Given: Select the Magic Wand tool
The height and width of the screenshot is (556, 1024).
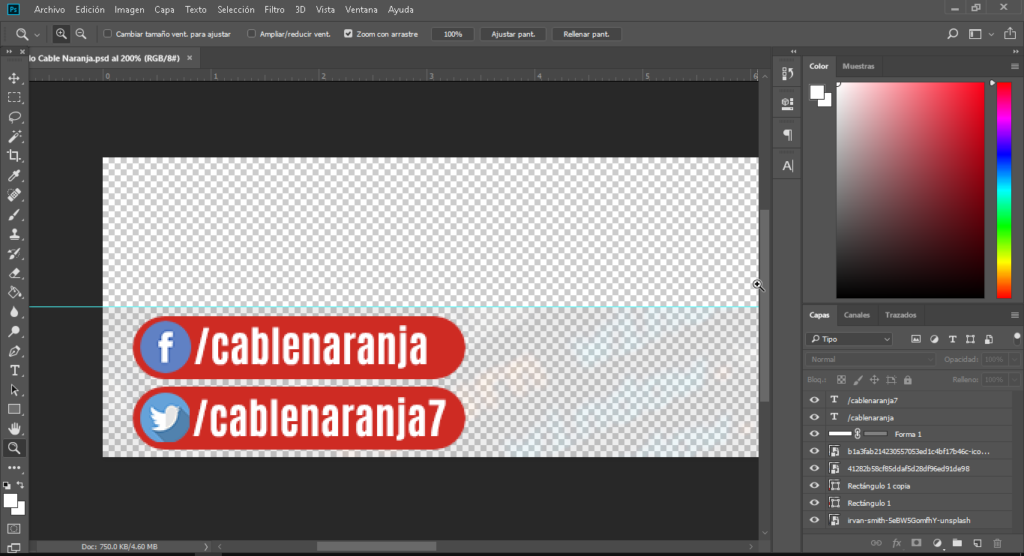Looking at the screenshot, I should 14,137.
